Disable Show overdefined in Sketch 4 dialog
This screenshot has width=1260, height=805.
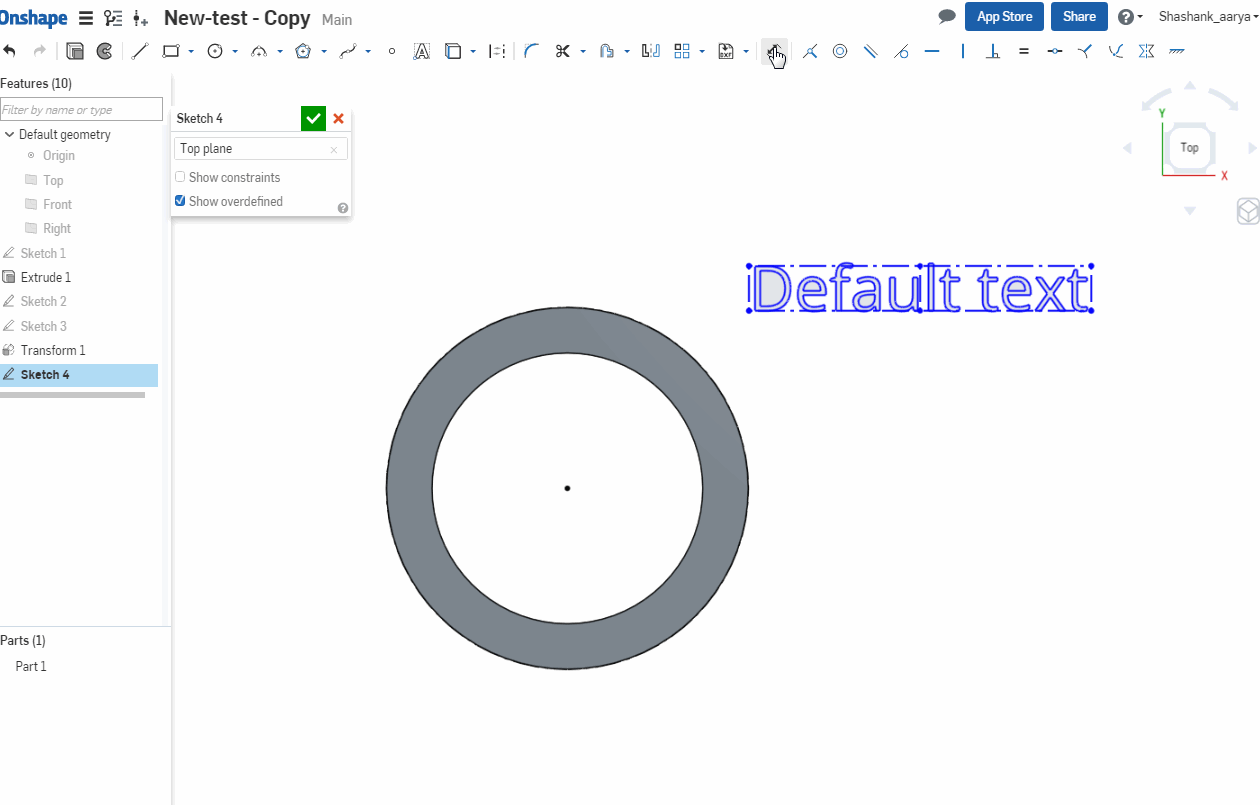pyautogui.click(x=180, y=200)
